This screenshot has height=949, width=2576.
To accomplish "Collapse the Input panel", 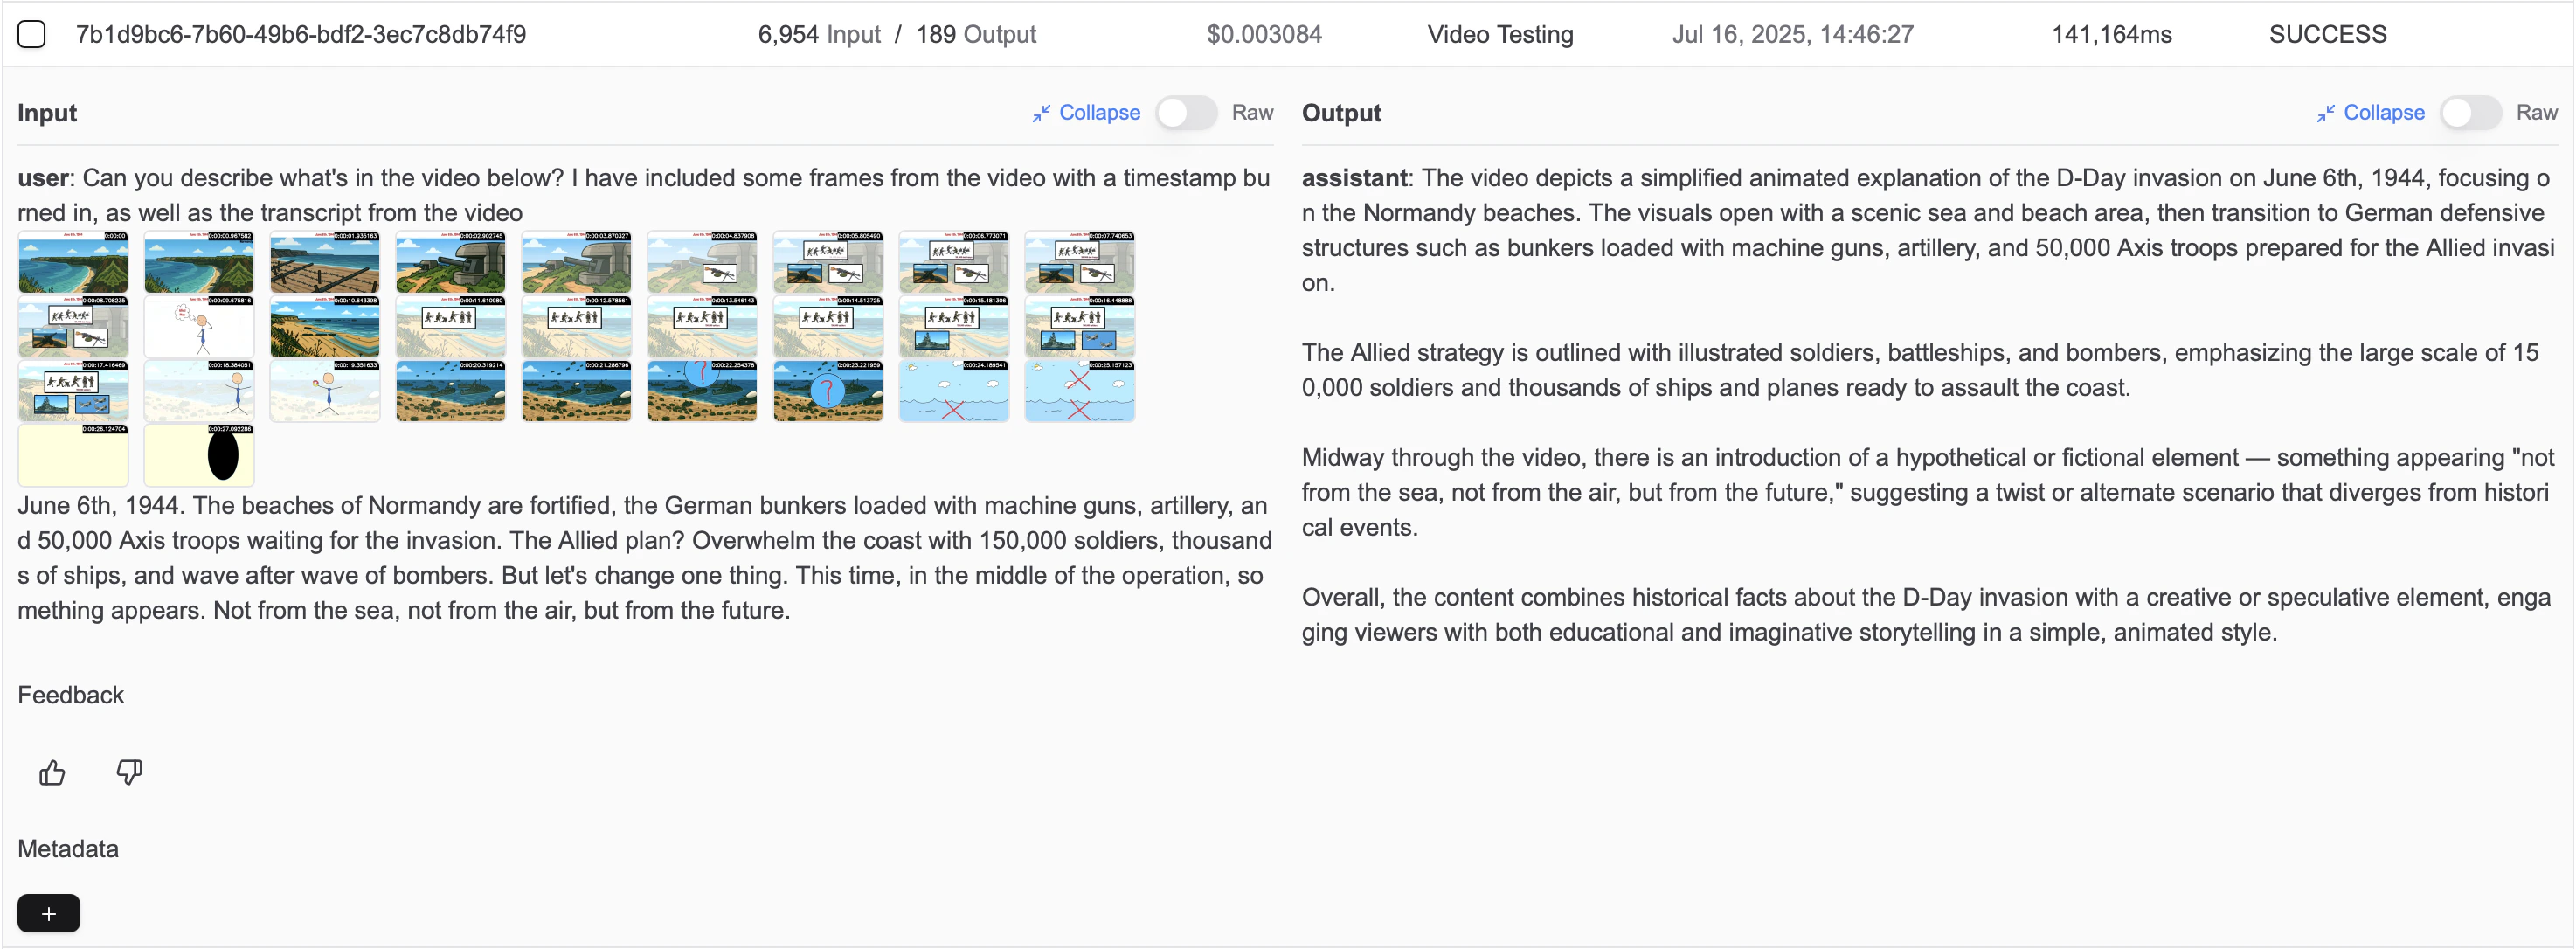I will coord(1086,113).
